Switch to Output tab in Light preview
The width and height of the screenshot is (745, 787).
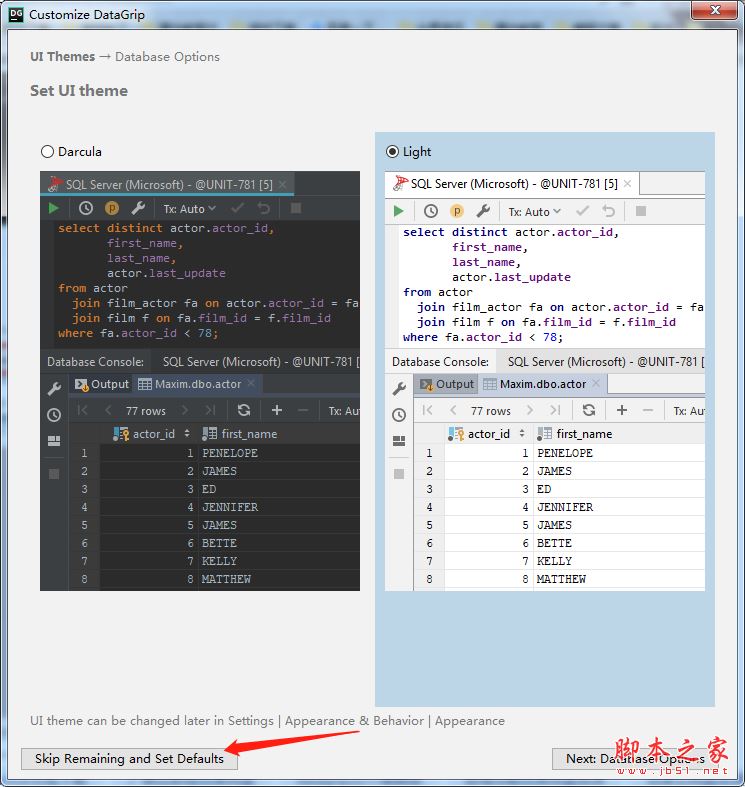pyautogui.click(x=447, y=384)
